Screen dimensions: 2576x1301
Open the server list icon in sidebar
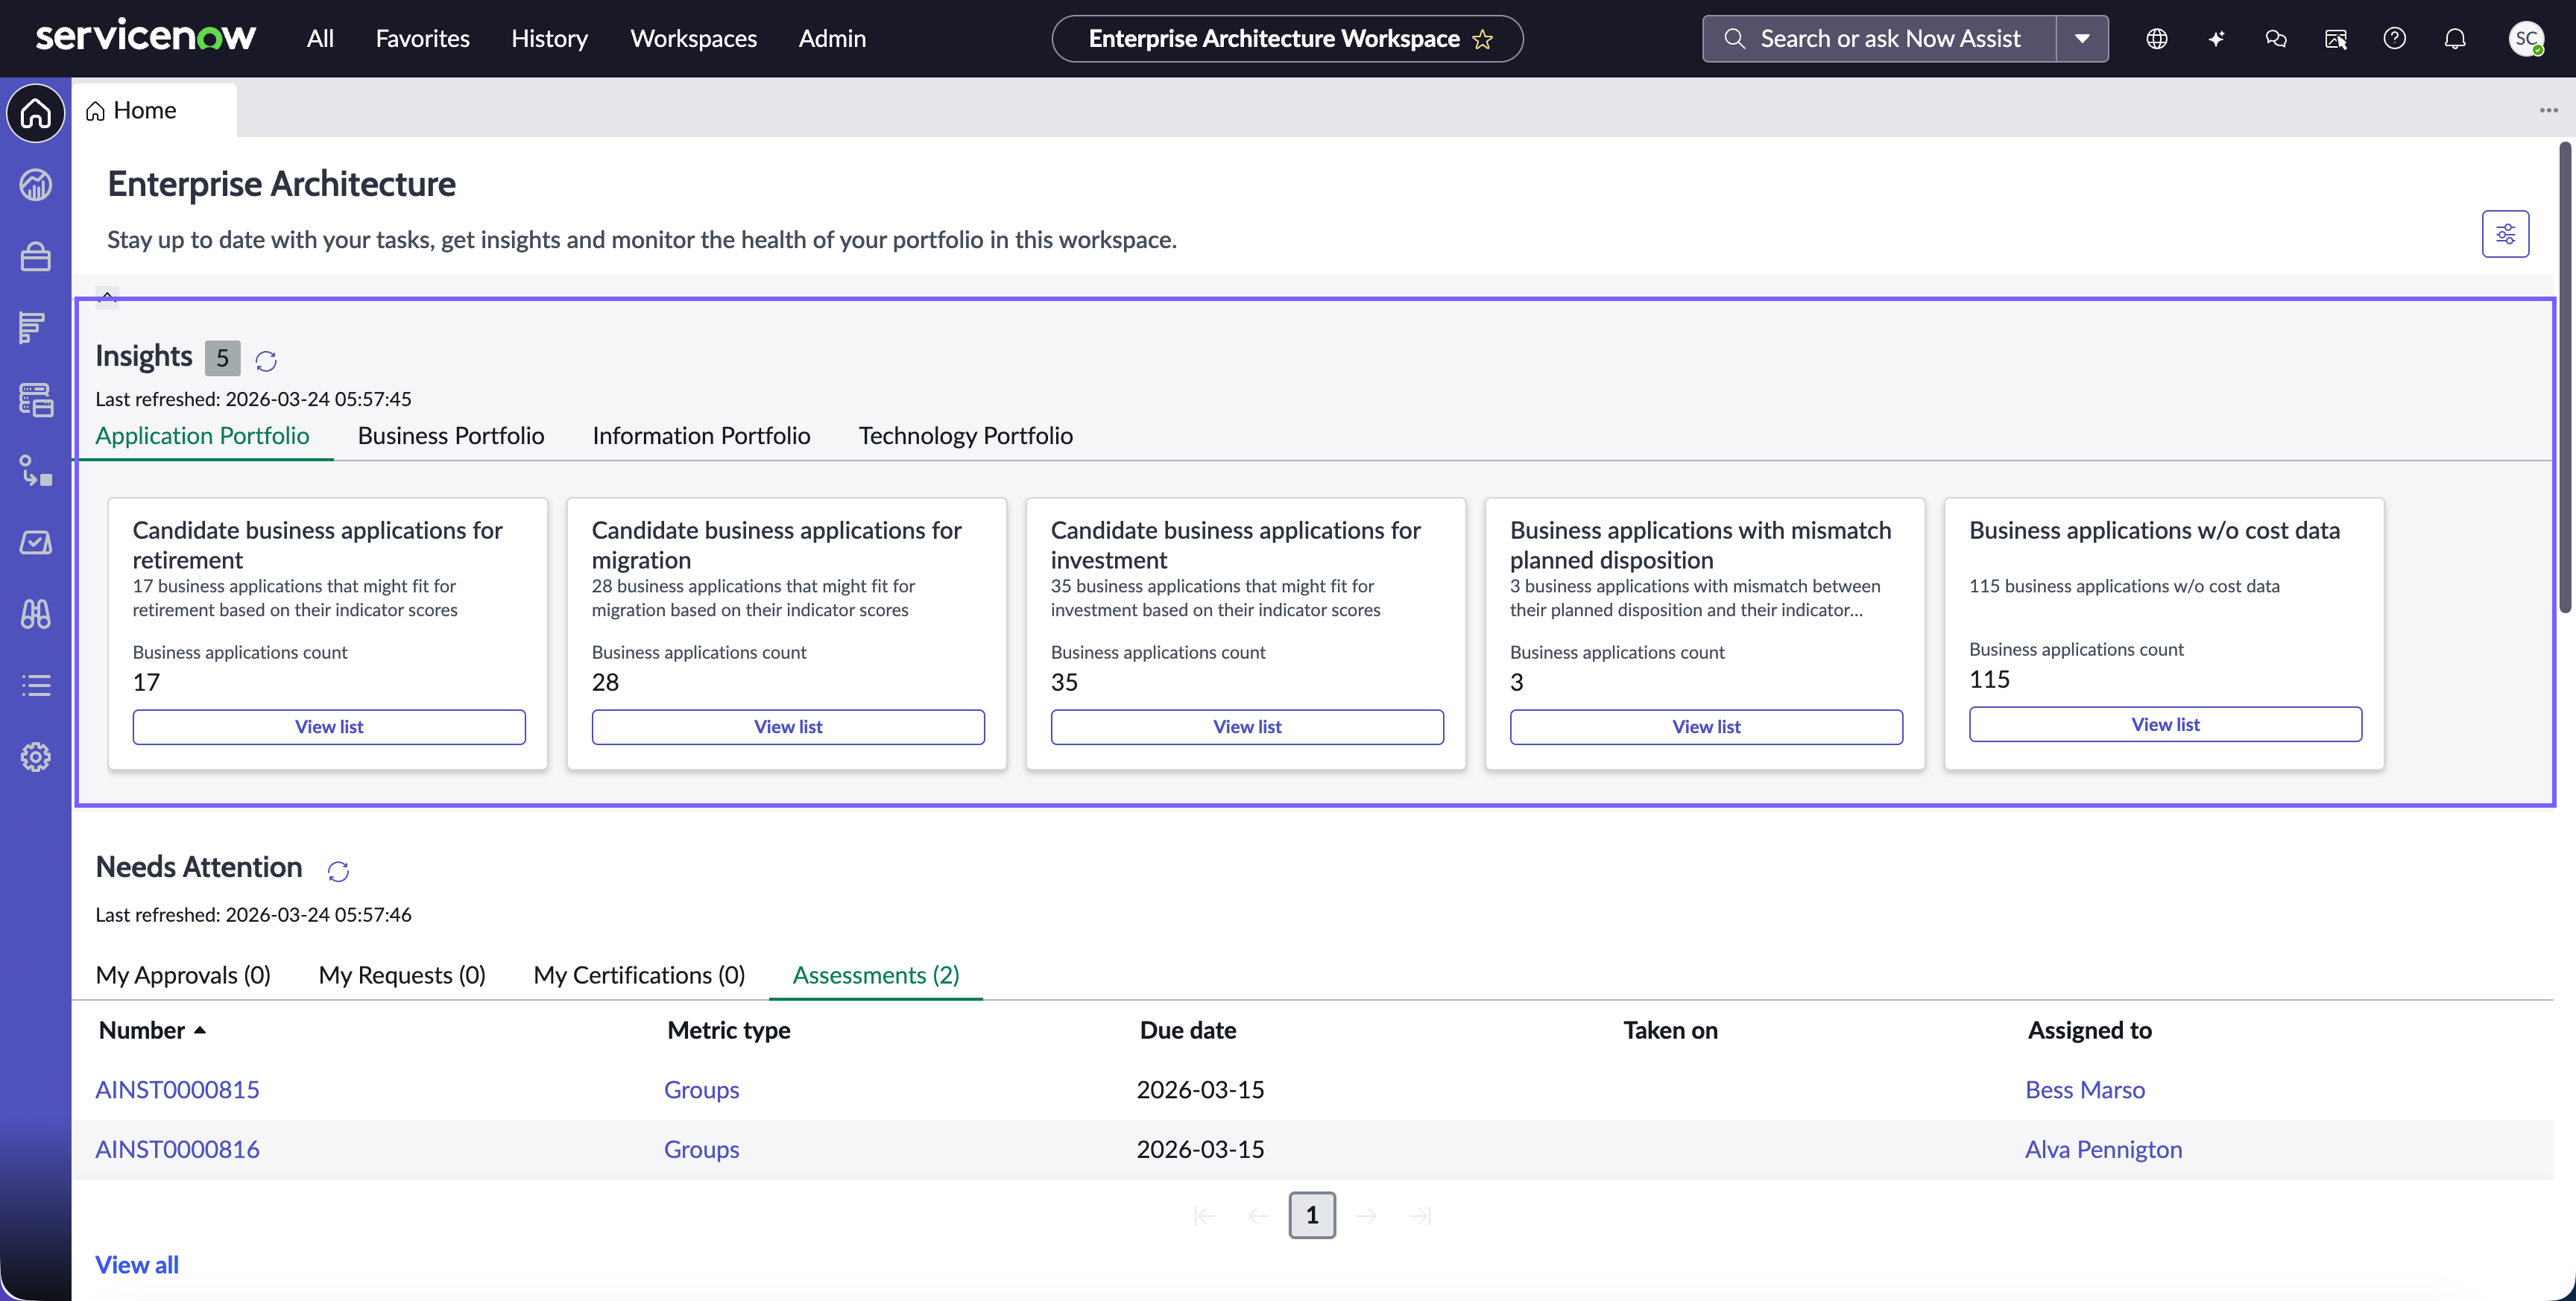(36, 400)
